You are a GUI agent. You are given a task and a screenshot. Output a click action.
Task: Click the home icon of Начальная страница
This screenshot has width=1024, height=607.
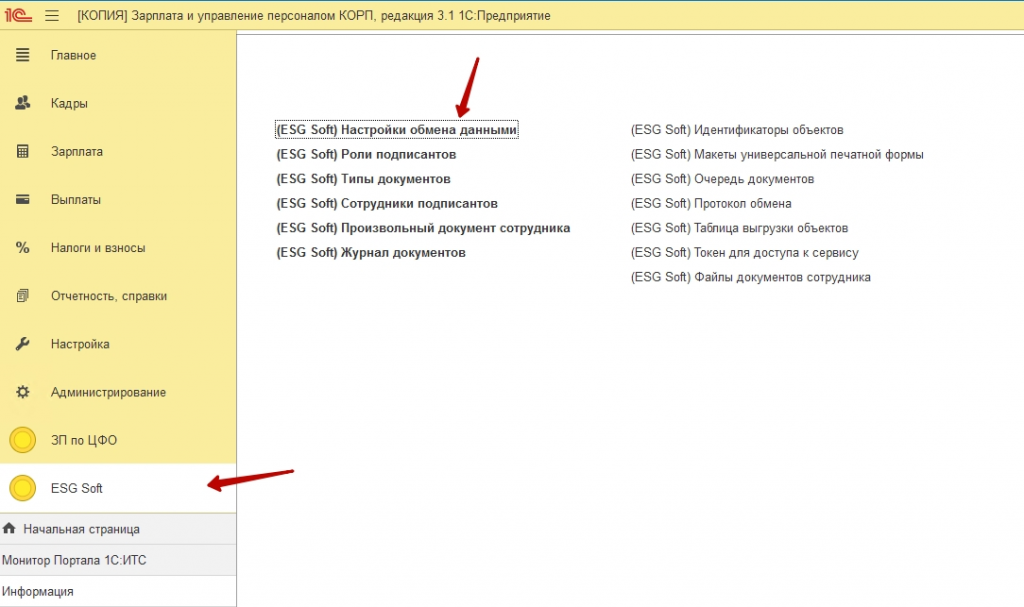pos(9,529)
